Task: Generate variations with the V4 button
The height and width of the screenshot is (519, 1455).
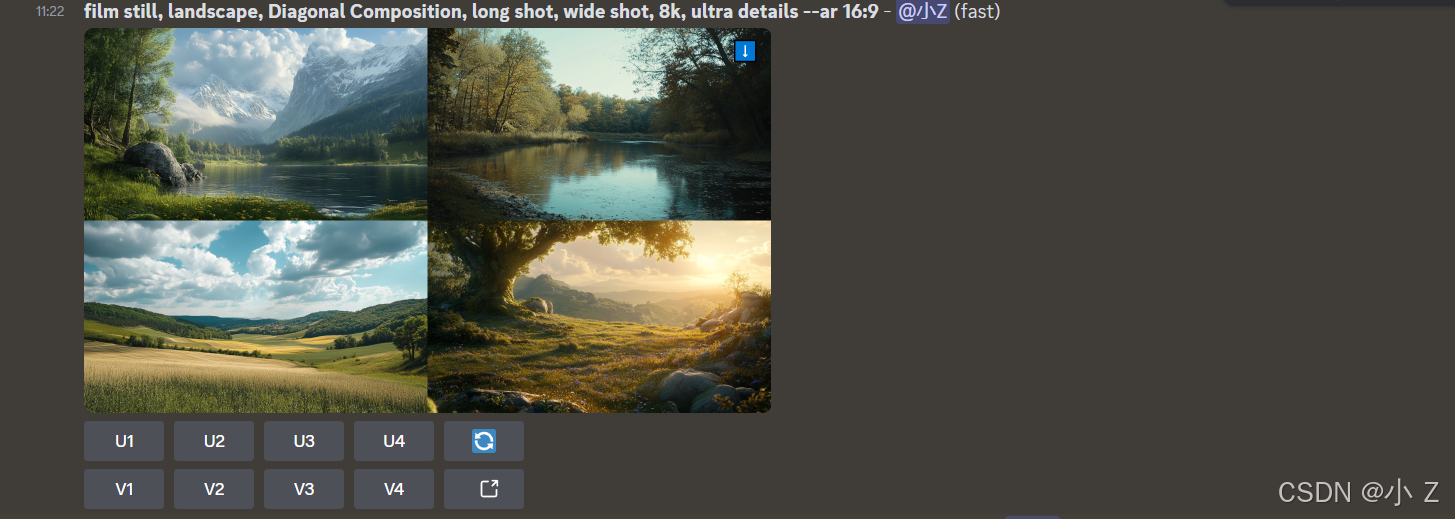Action: point(394,489)
